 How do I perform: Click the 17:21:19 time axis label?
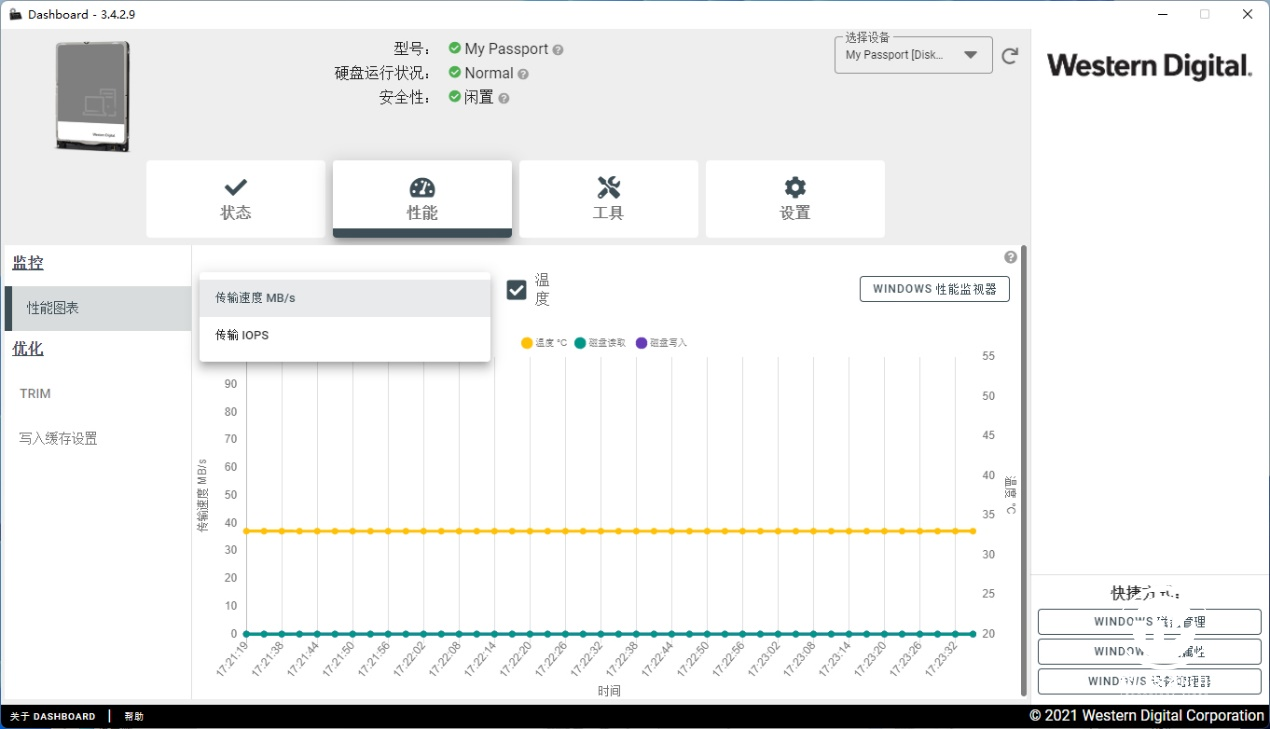click(x=233, y=660)
